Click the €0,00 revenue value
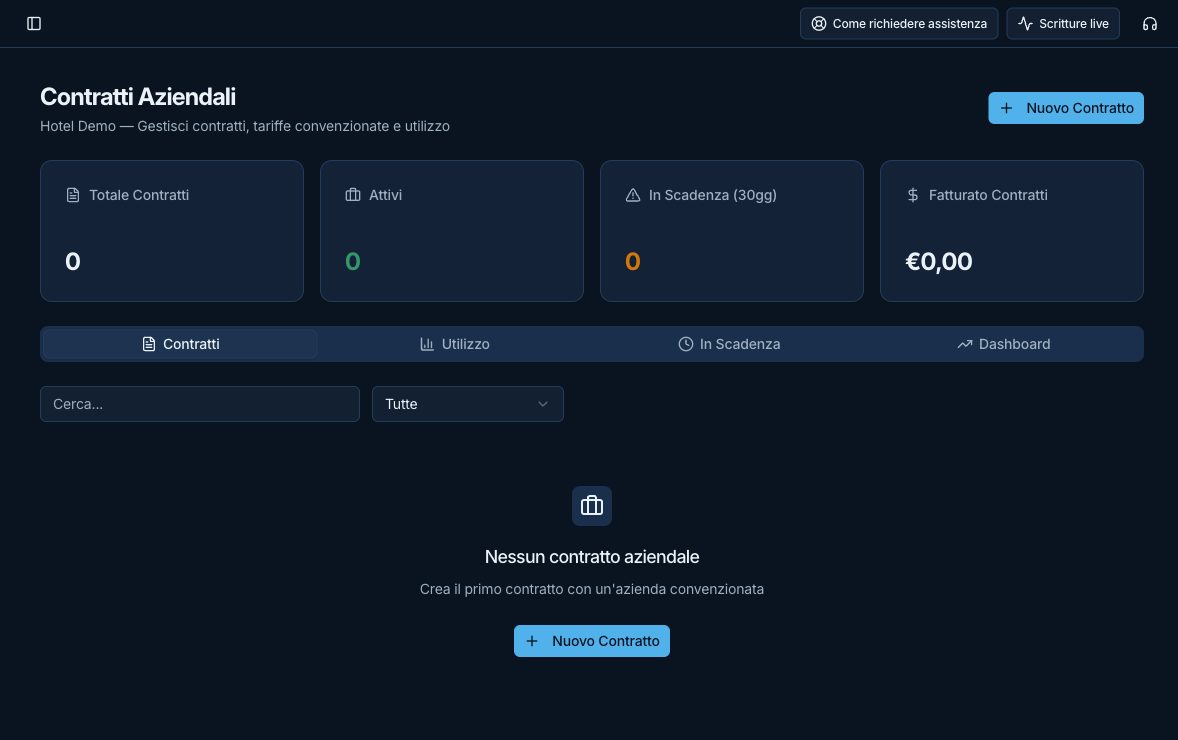The width and height of the screenshot is (1178, 740). point(938,261)
